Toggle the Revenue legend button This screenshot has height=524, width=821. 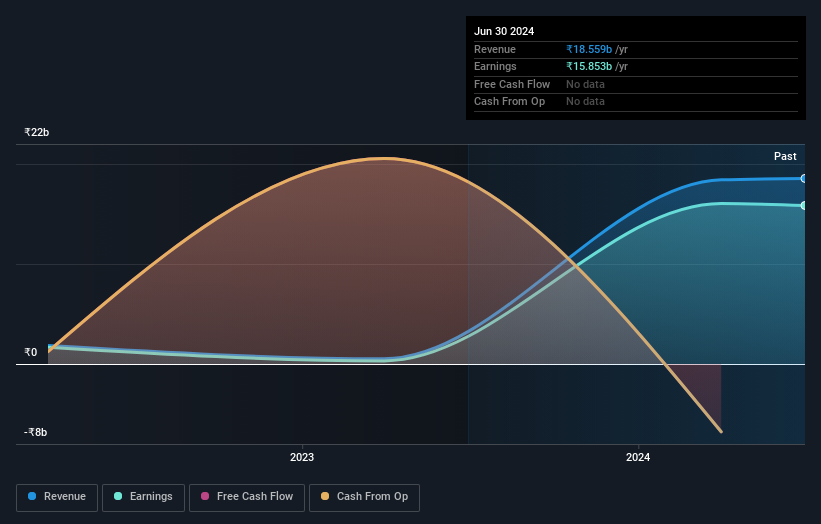57,497
